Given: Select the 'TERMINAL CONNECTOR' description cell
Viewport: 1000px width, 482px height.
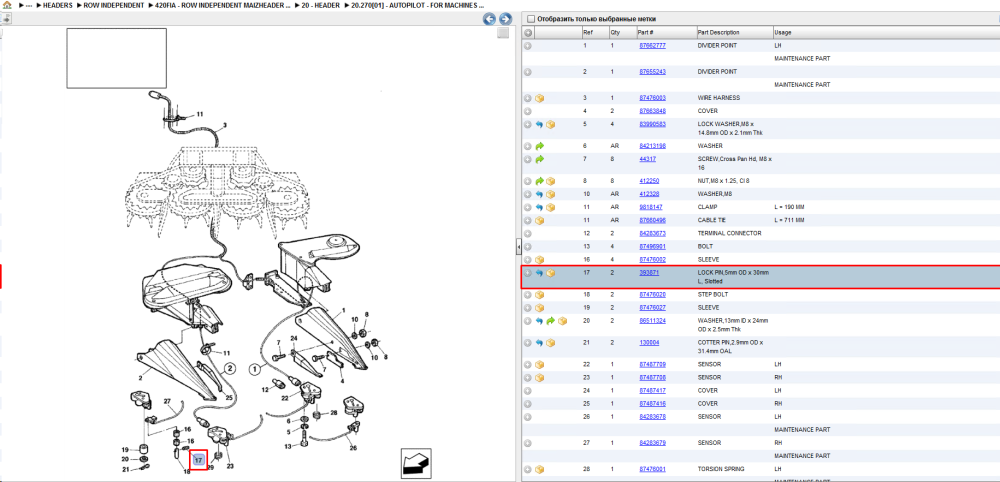Looking at the screenshot, I should (730, 233).
